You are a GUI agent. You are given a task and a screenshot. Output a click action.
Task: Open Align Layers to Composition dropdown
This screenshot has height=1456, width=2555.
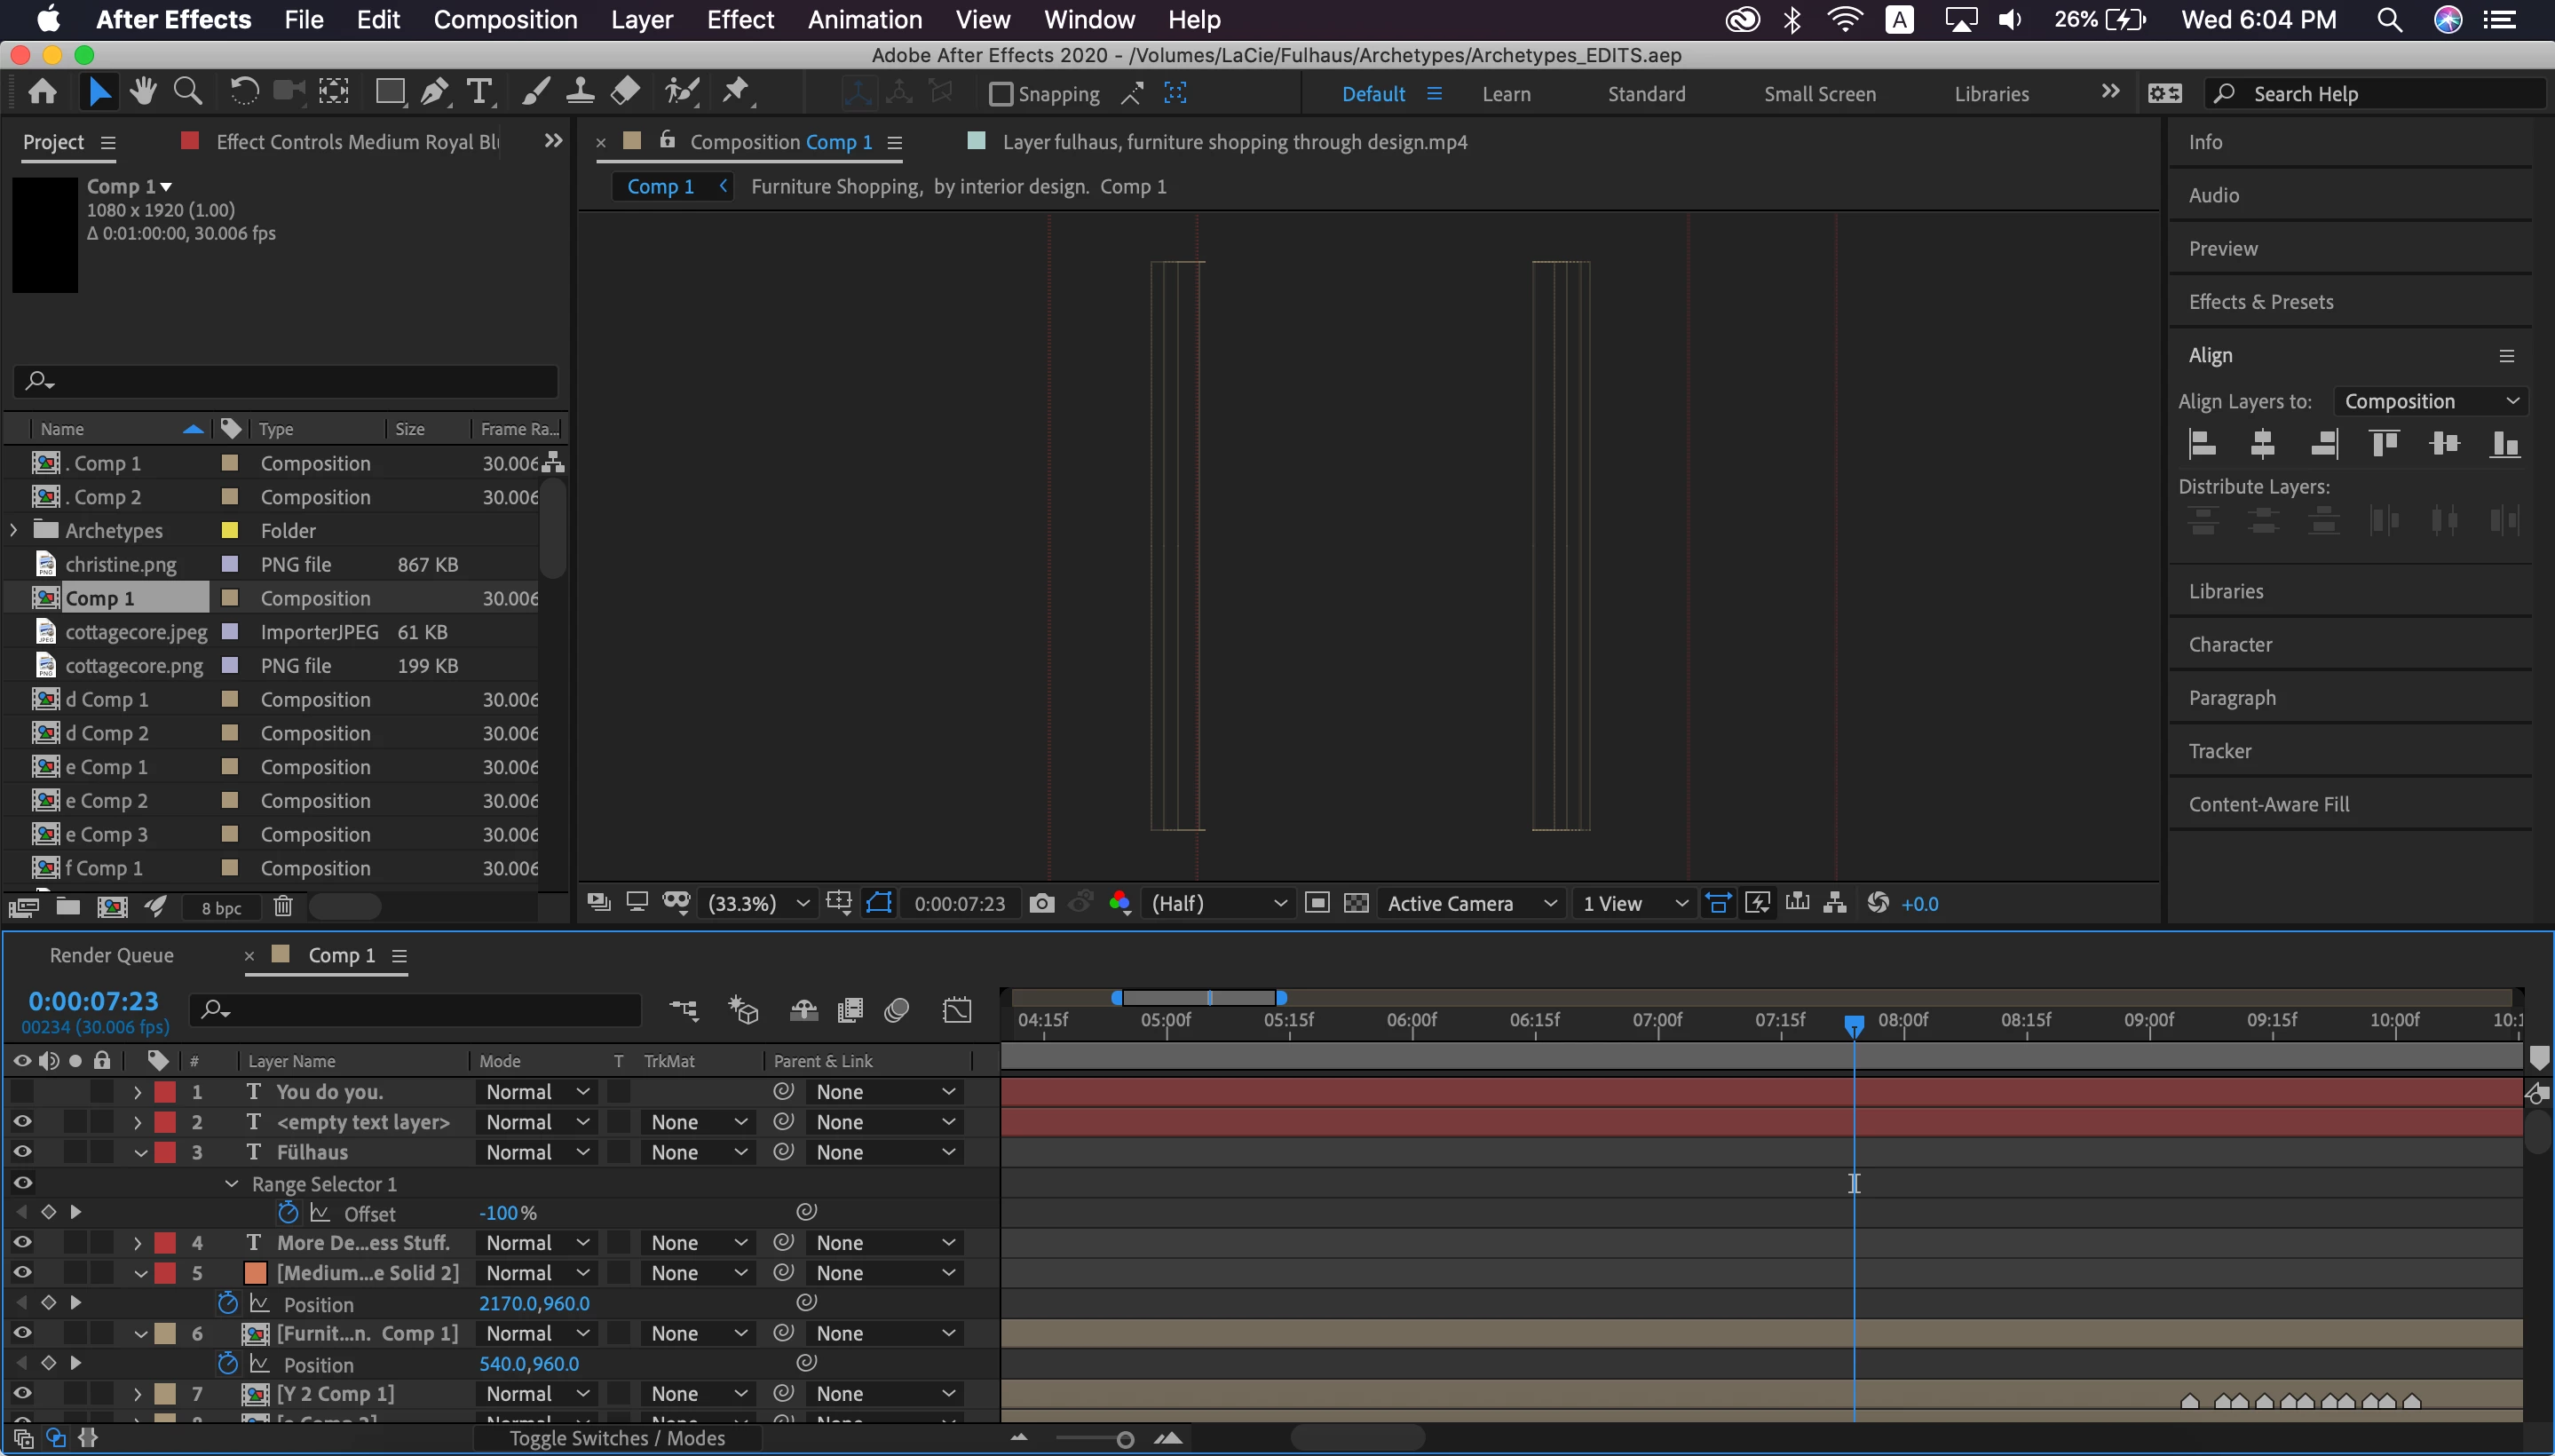click(2430, 401)
